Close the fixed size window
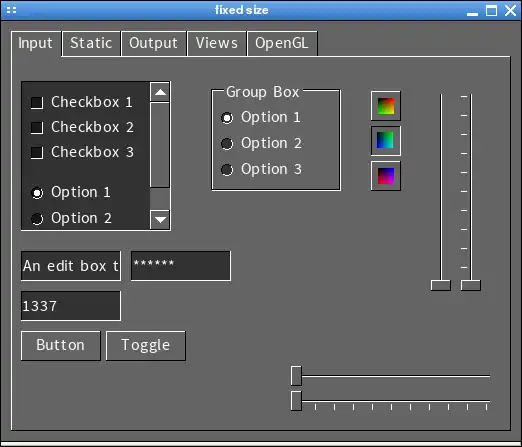The height and width of the screenshot is (447, 522). pos(510,10)
